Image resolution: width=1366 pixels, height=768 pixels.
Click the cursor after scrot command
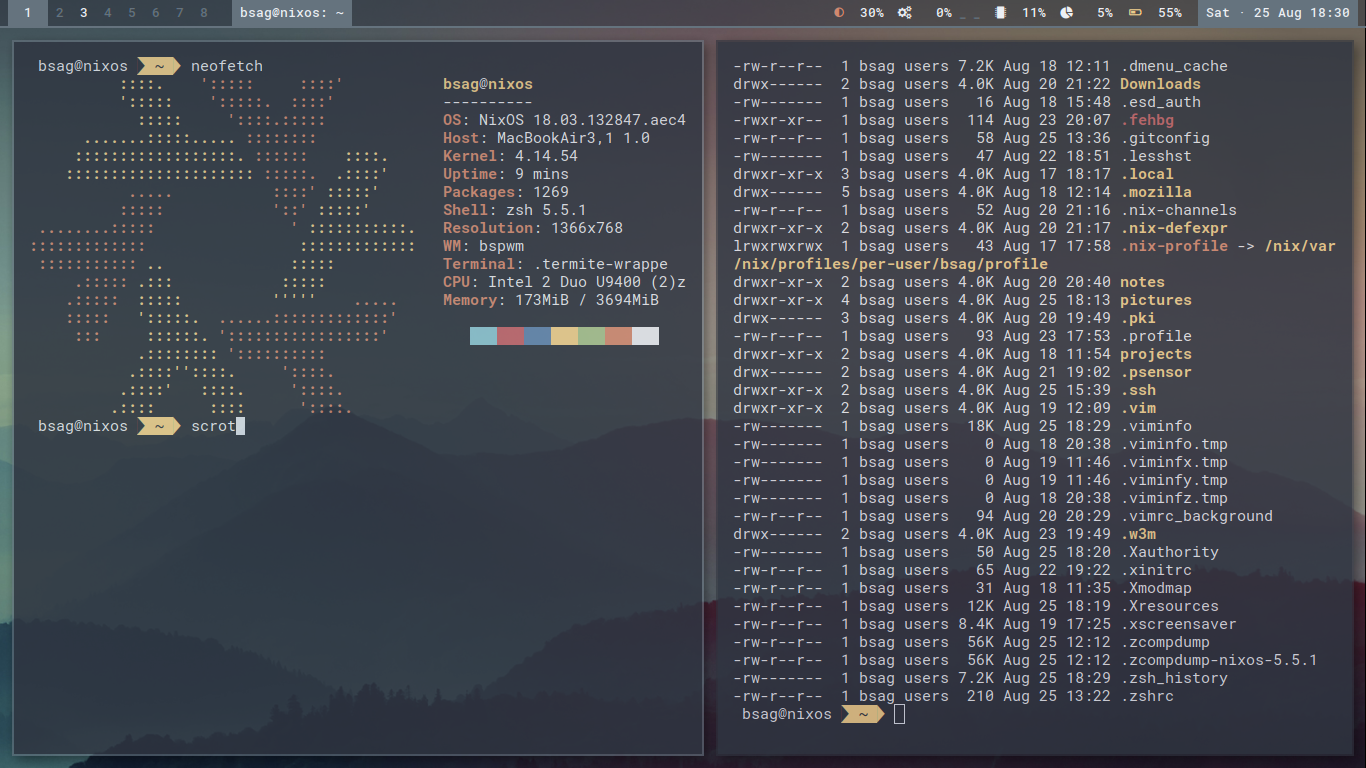tap(241, 426)
